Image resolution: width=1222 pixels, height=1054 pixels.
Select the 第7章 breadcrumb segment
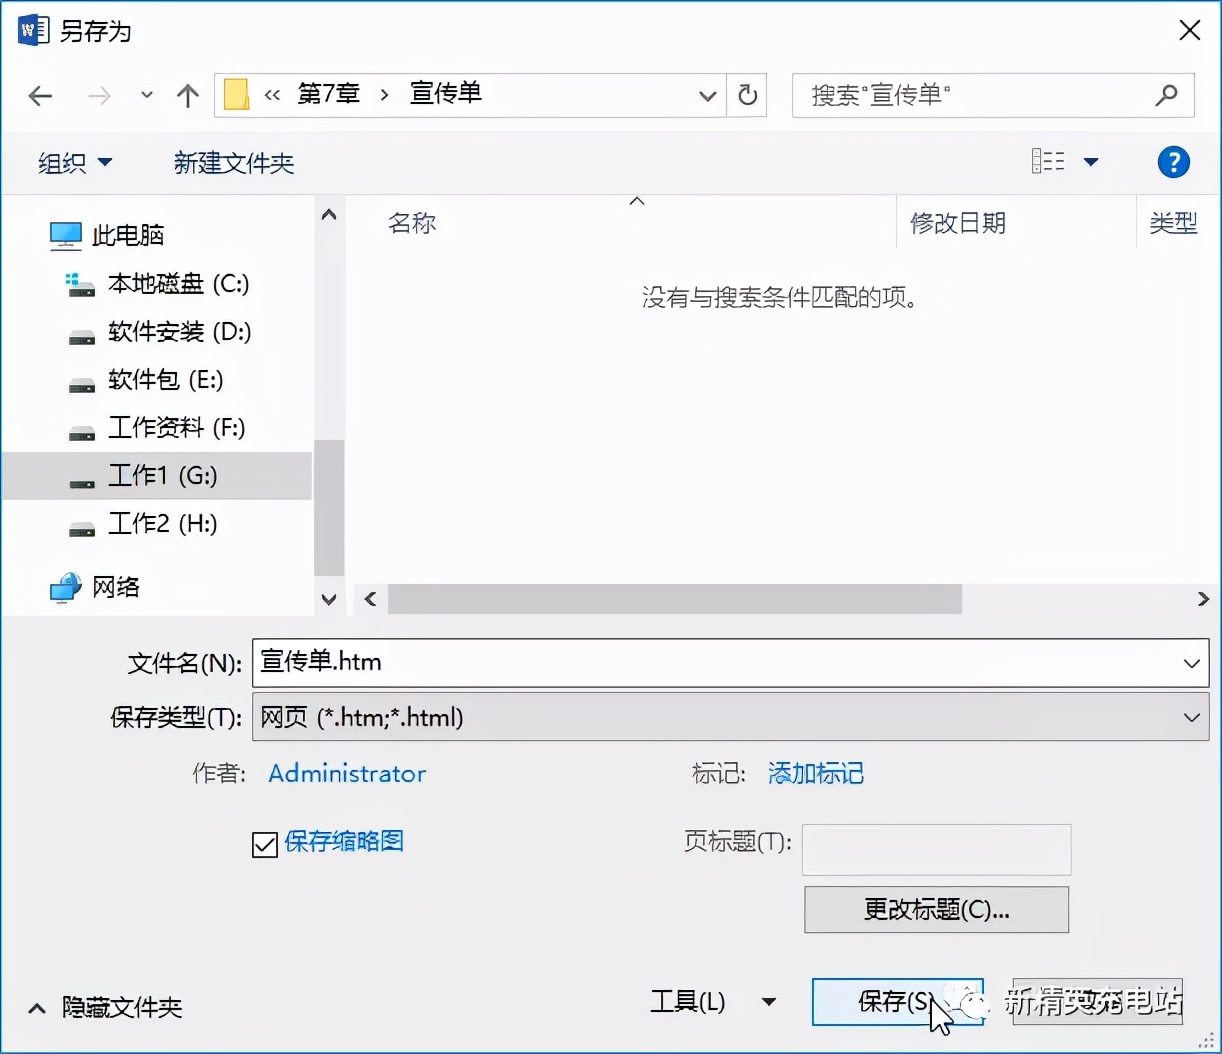329,94
